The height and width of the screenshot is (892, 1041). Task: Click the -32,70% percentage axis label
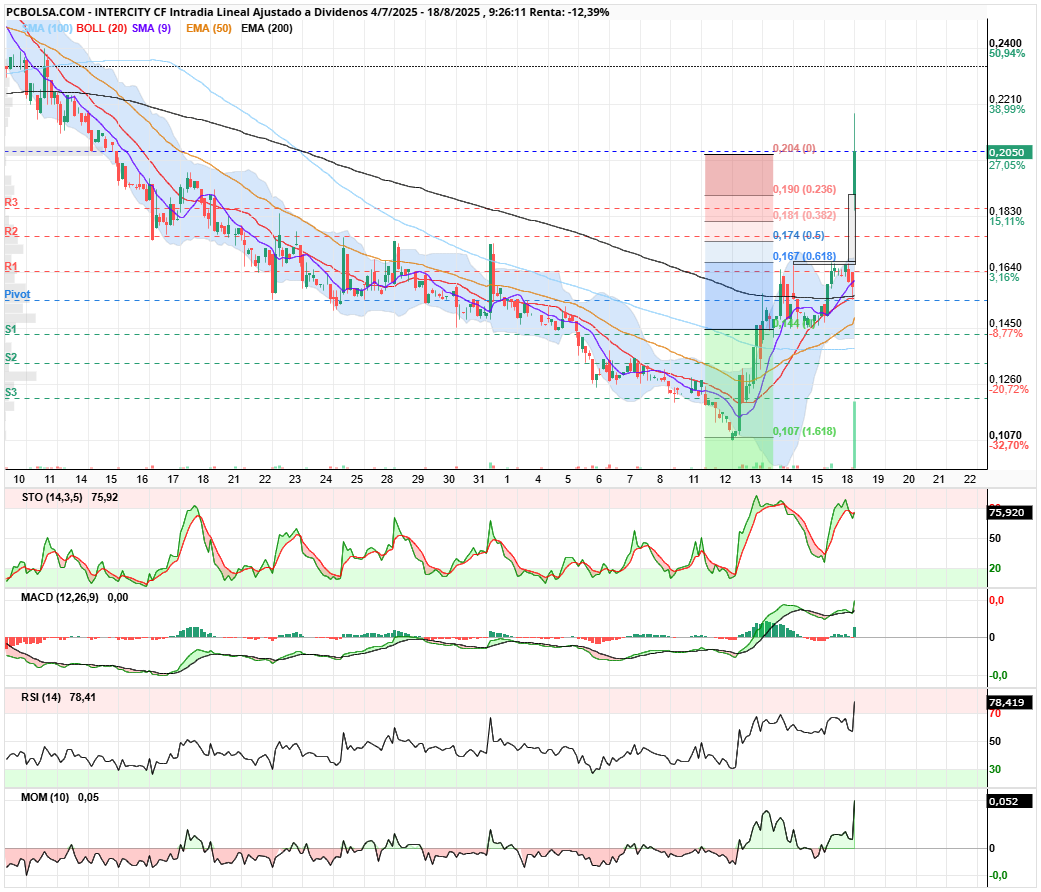tap(1009, 445)
